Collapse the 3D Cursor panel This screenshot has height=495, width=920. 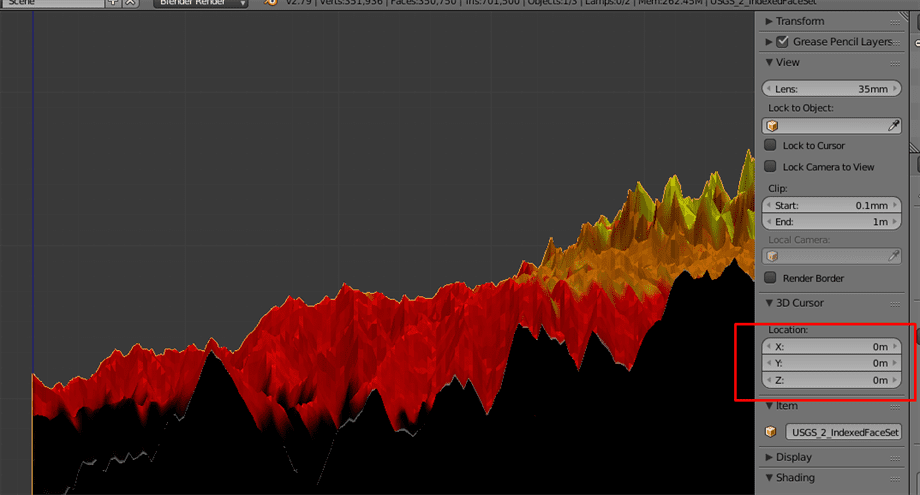coord(769,303)
